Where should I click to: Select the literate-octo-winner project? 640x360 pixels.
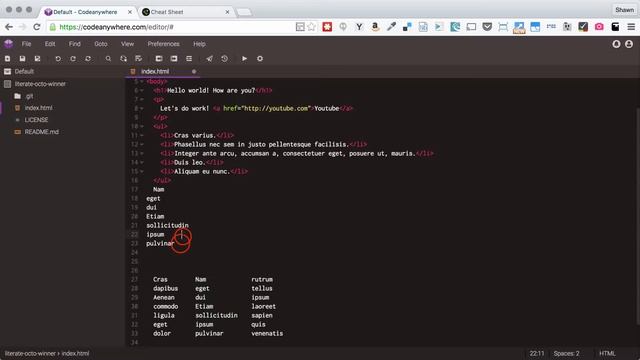click(x=40, y=84)
